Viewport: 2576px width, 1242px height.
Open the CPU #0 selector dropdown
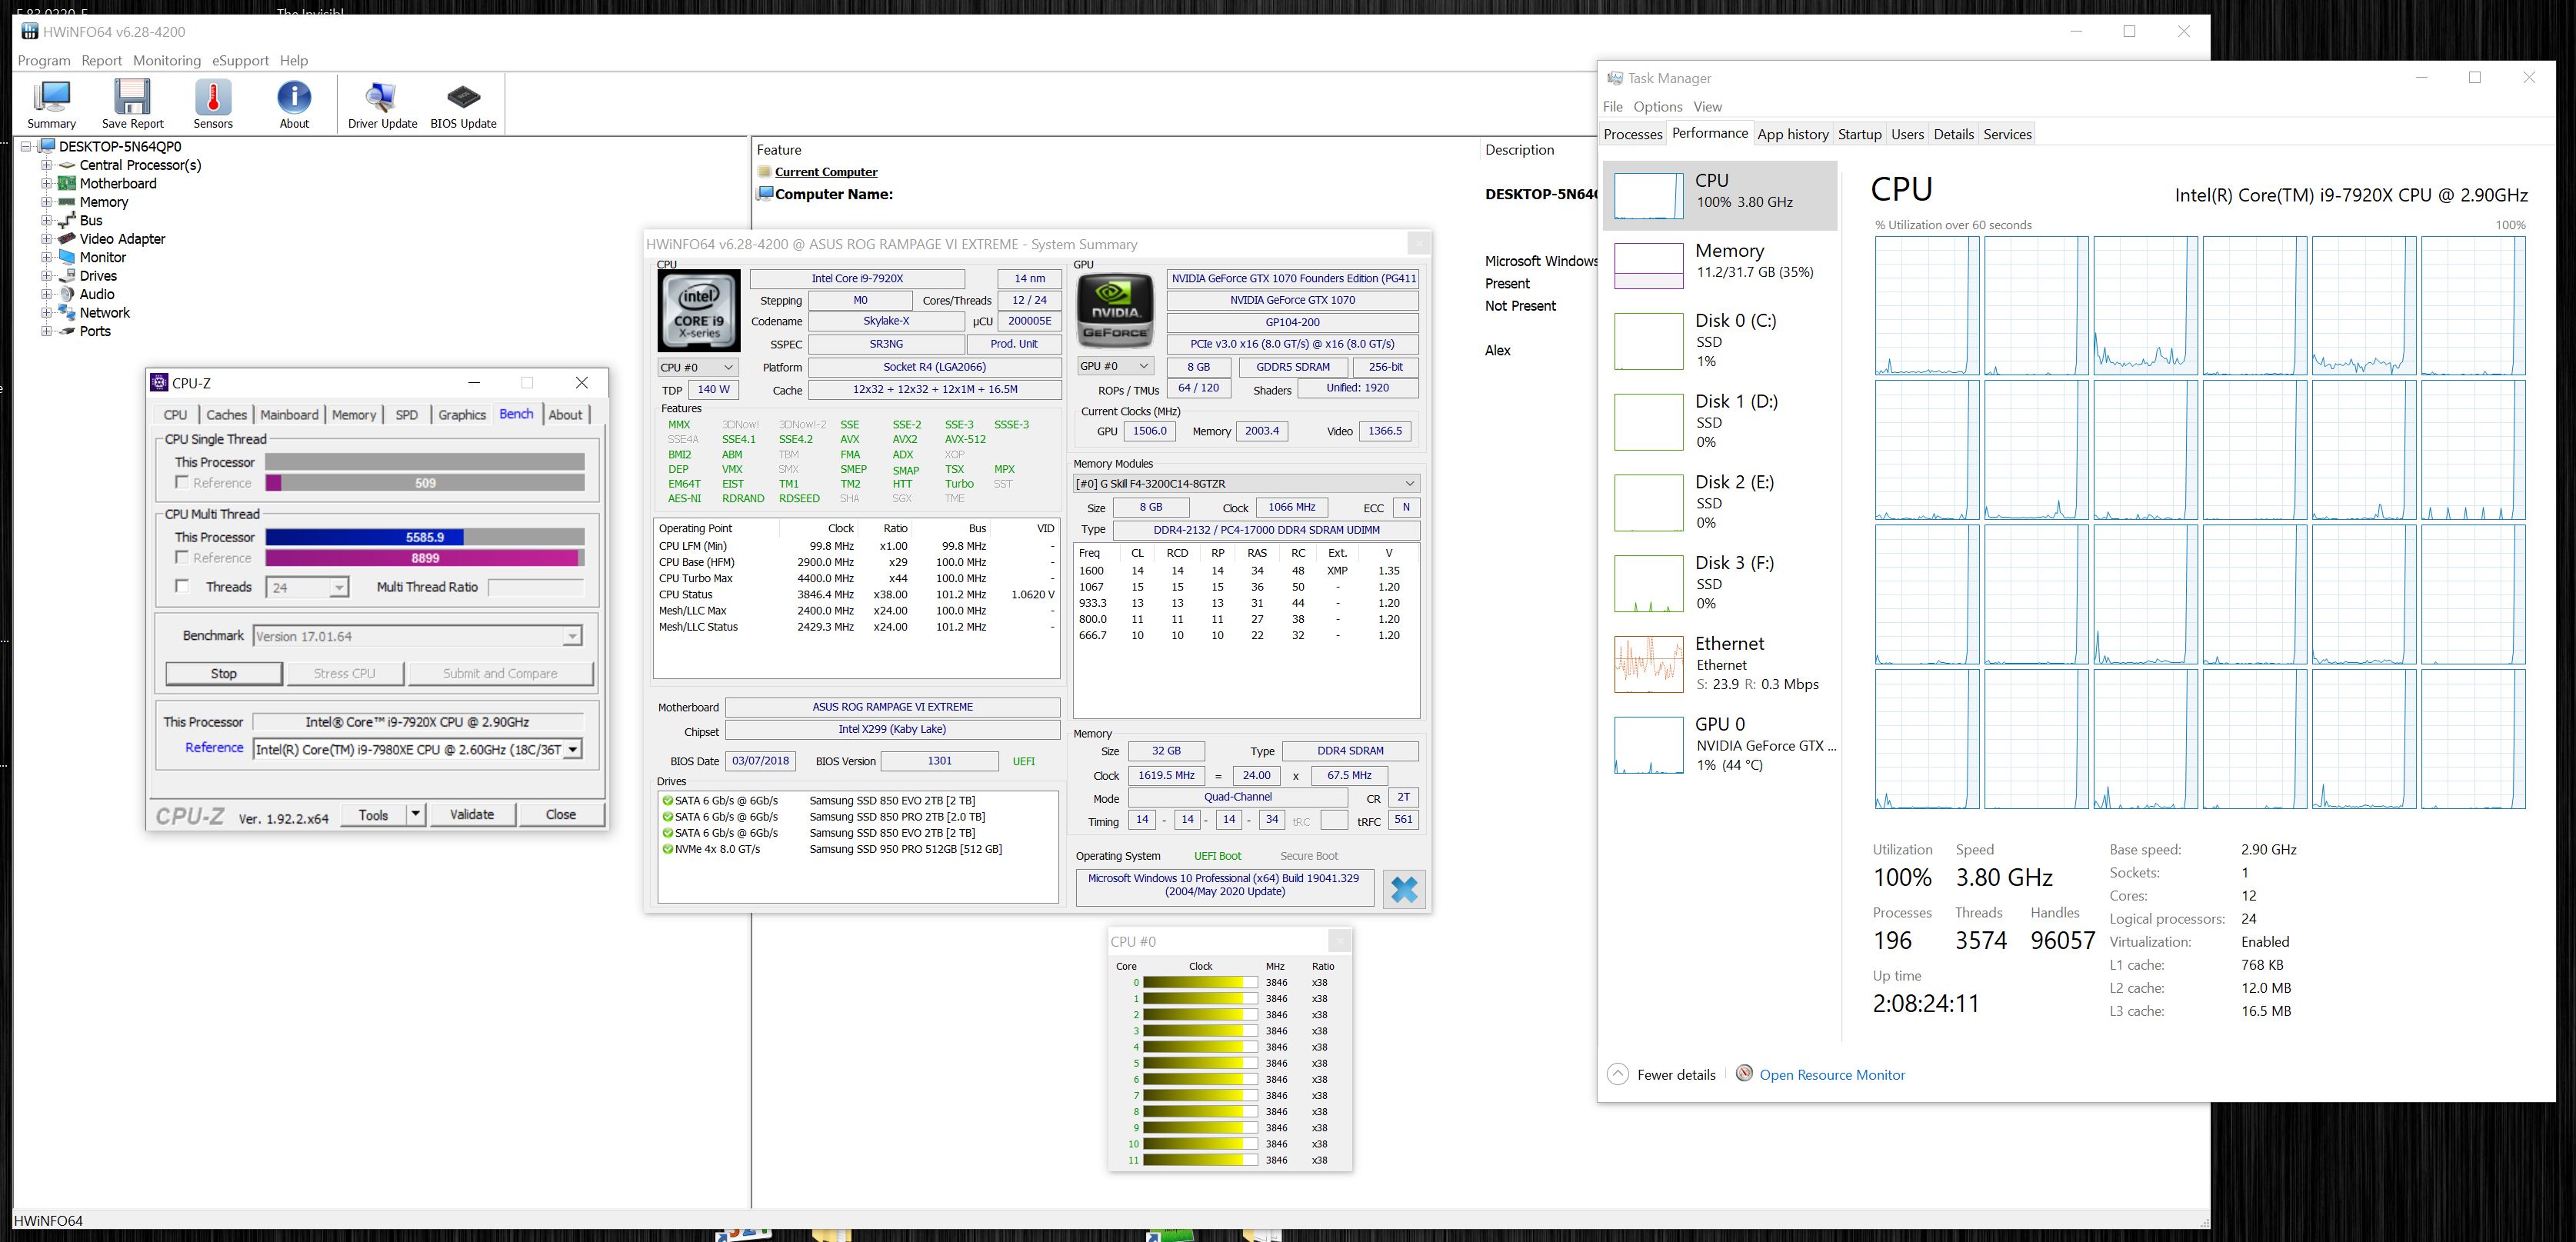698,367
